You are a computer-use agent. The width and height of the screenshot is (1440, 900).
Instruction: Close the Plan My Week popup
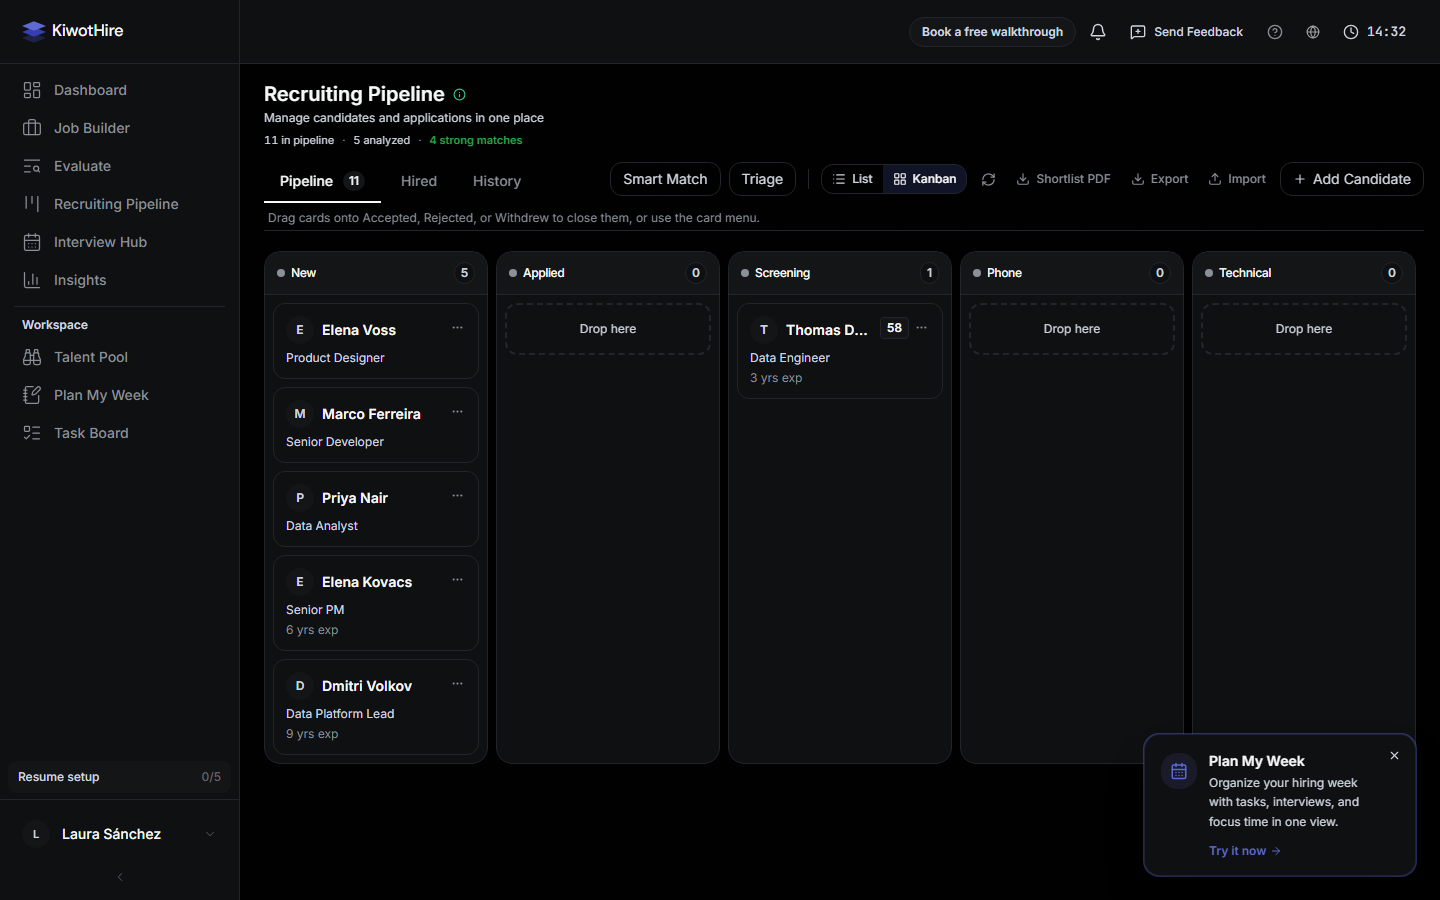pos(1394,756)
